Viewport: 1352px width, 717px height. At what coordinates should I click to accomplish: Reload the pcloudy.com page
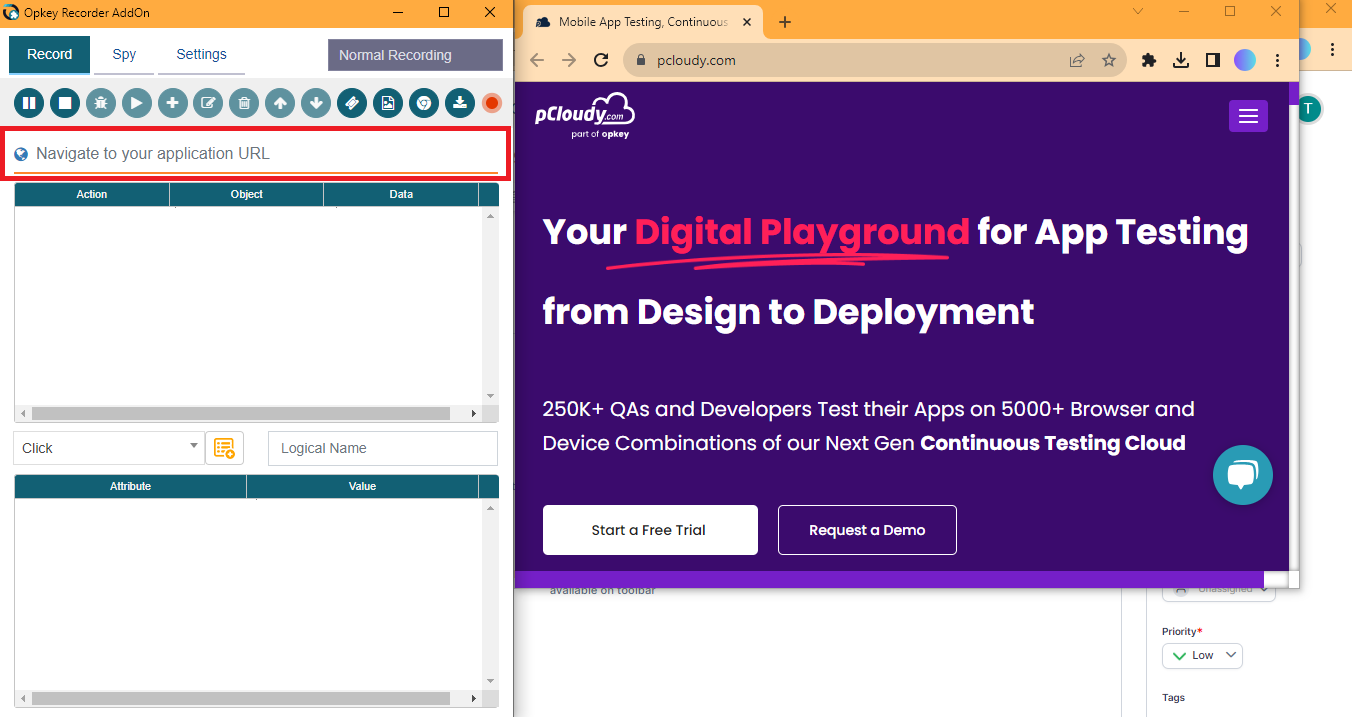pyautogui.click(x=601, y=60)
